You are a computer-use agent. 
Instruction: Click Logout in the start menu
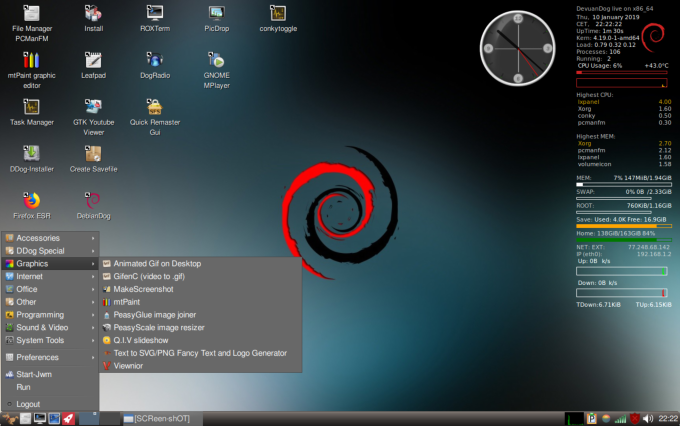50,404
